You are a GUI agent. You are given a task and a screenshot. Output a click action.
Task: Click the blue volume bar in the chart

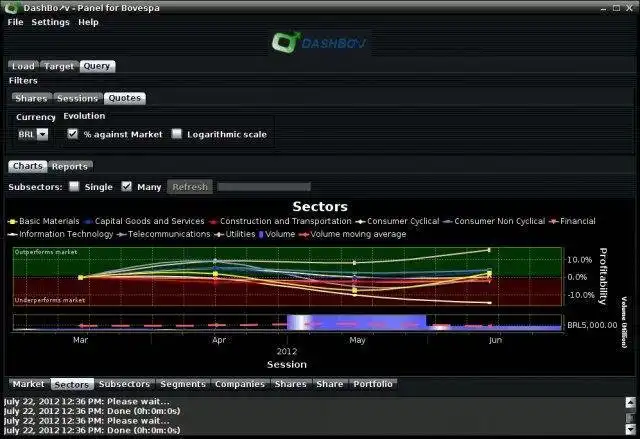357,322
